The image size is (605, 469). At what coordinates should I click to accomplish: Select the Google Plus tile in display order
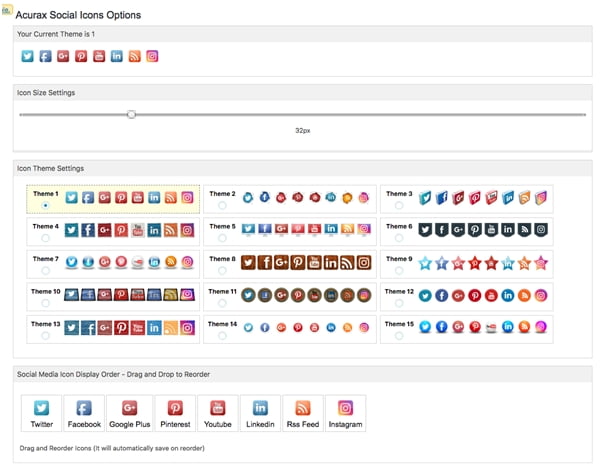pyautogui.click(x=130, y=413)
